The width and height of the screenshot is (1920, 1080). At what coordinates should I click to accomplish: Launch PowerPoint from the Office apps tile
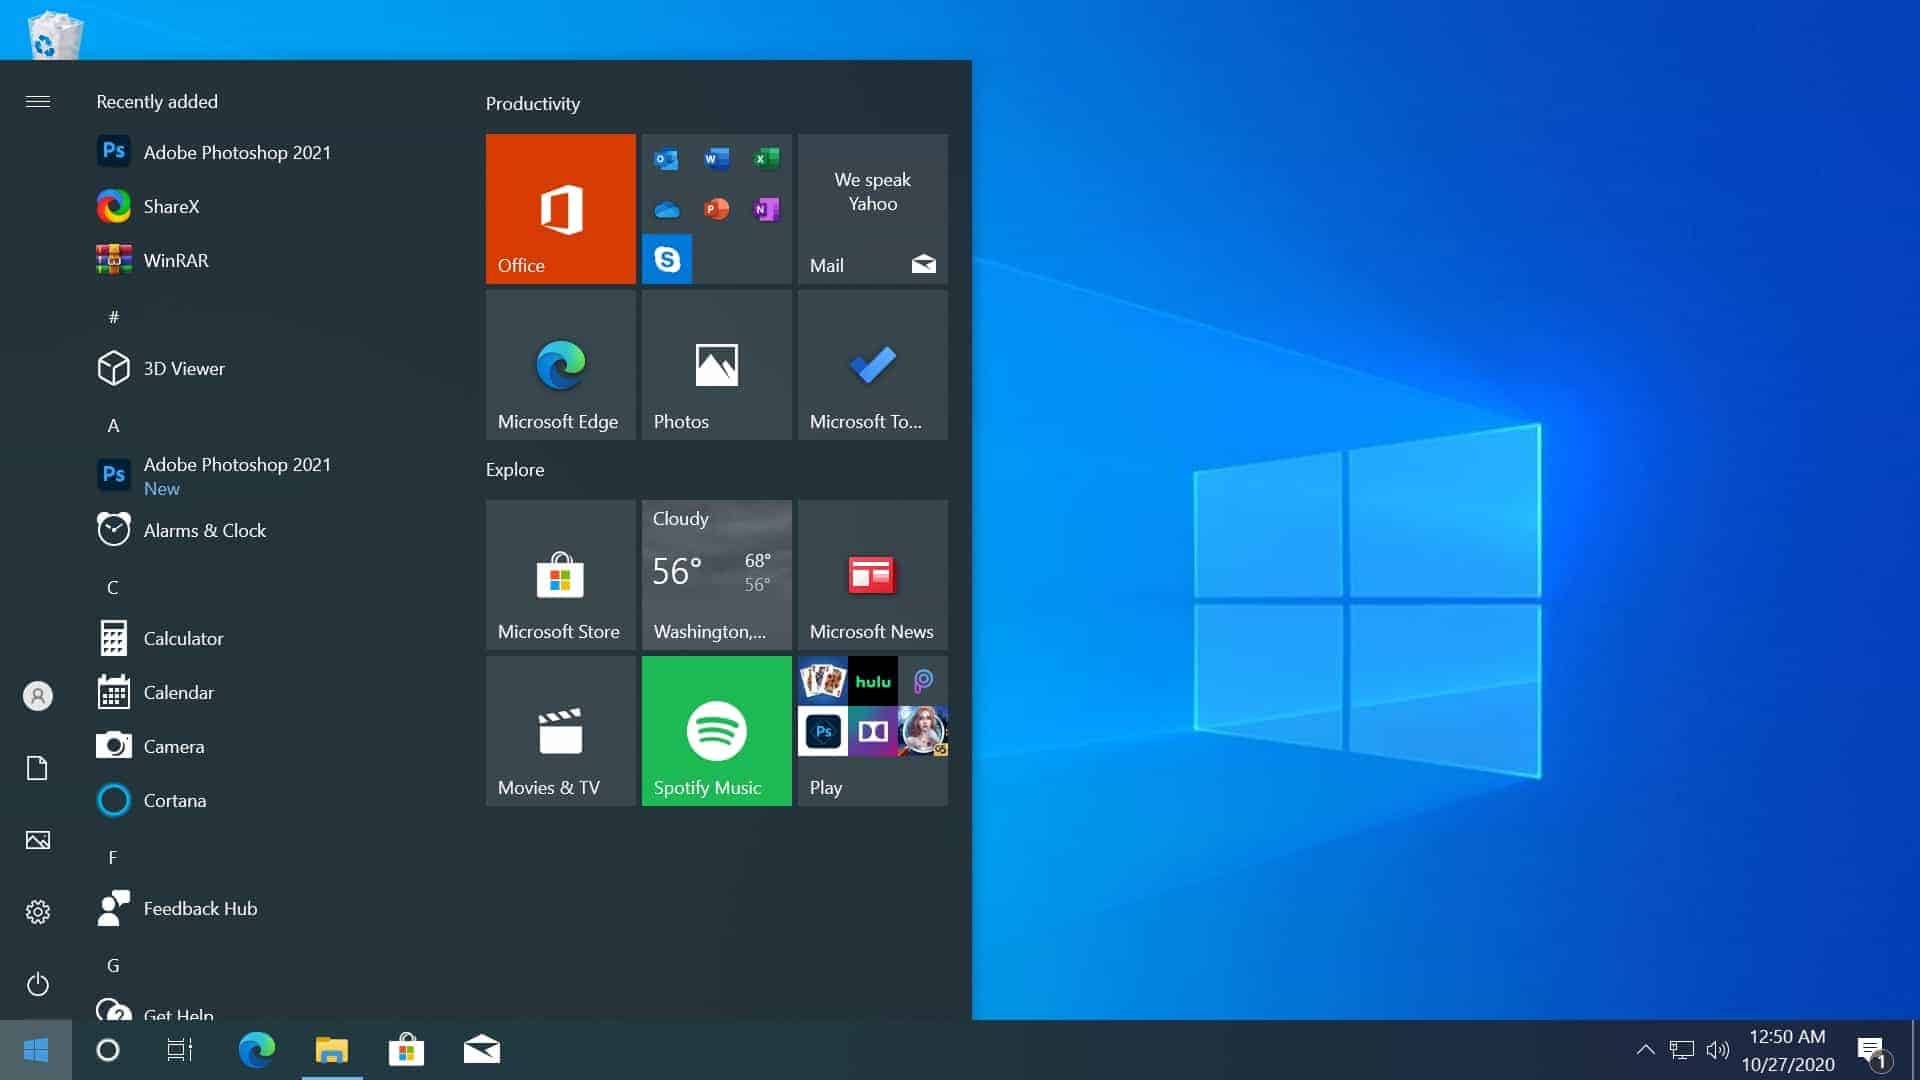(x=716, y=209)
